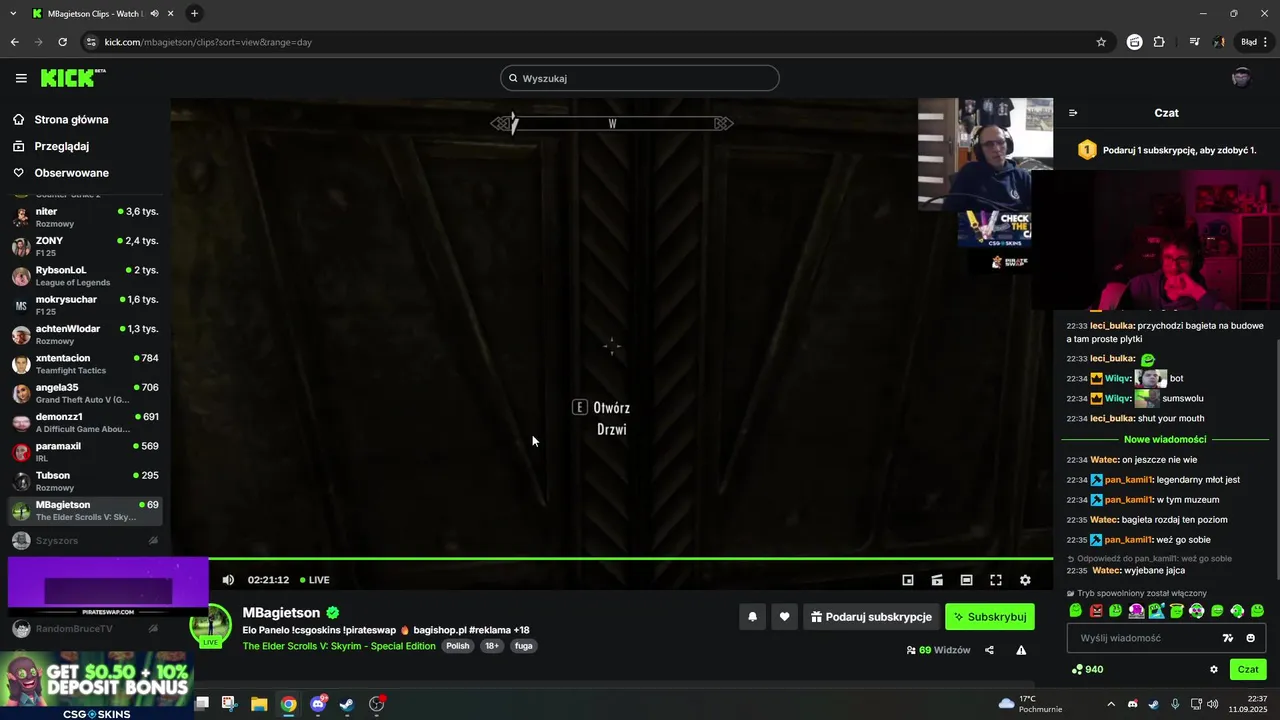Open the chat emoji picker
Image resolution: width=1280 pixels, height=720 pixels.
1250,638
